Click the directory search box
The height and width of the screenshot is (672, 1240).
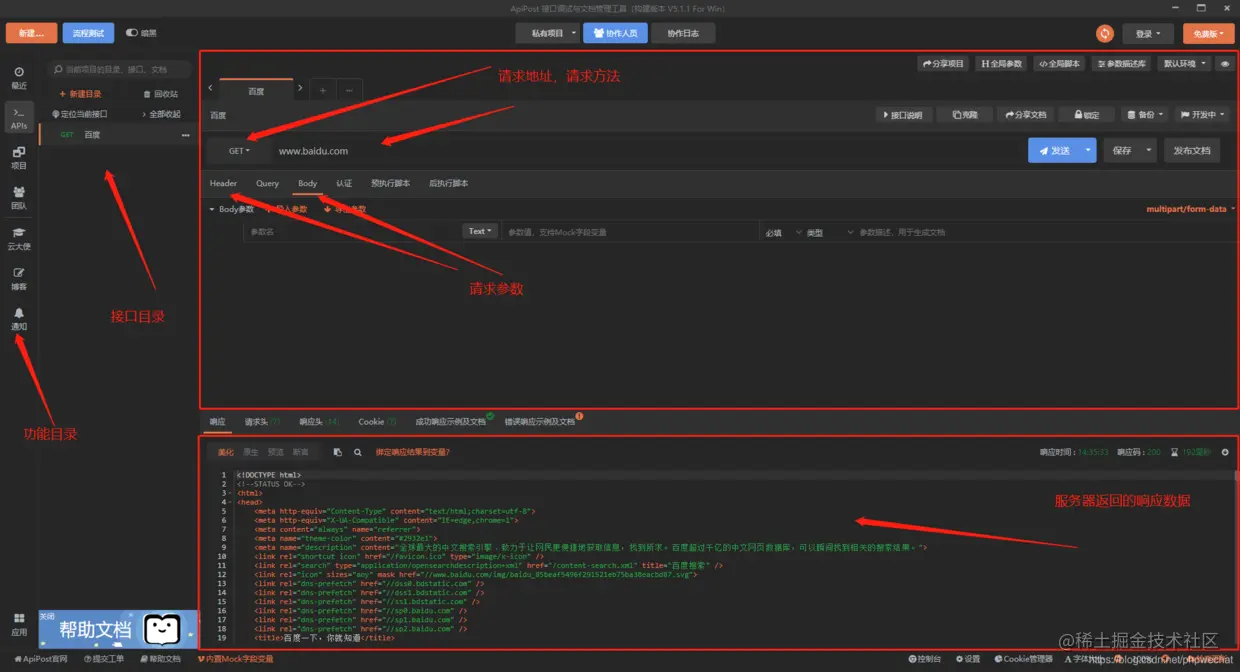point(119,69)
